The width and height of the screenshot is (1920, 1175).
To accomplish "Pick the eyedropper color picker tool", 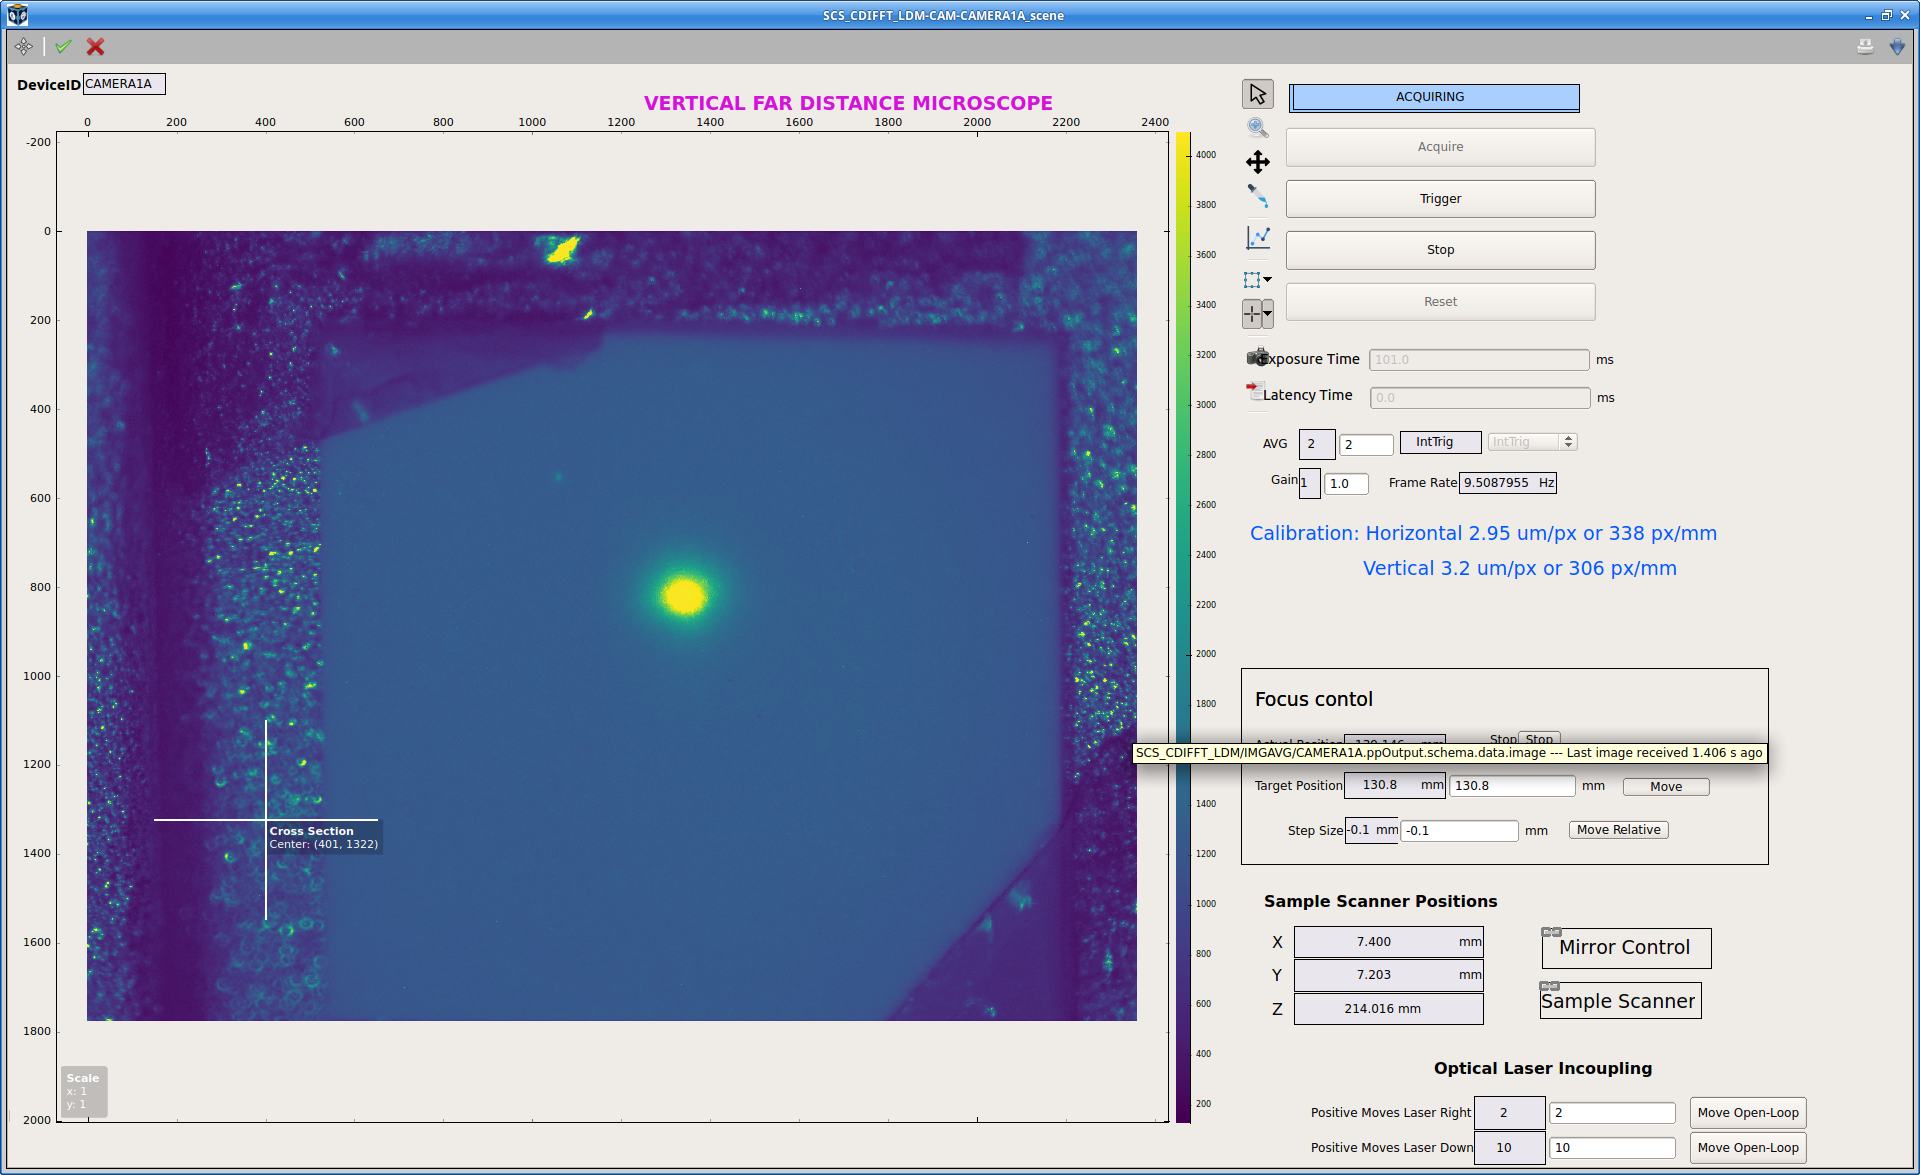I will 1258,196.
